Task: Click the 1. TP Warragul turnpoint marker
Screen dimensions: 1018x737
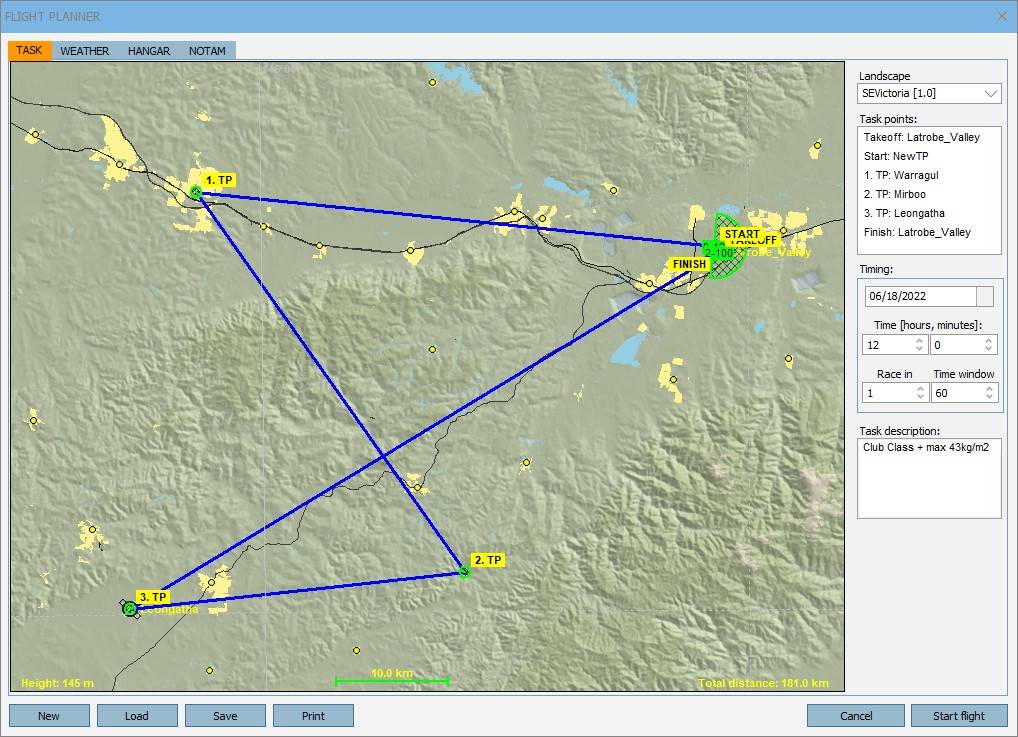Action: [x=196, y=192]
